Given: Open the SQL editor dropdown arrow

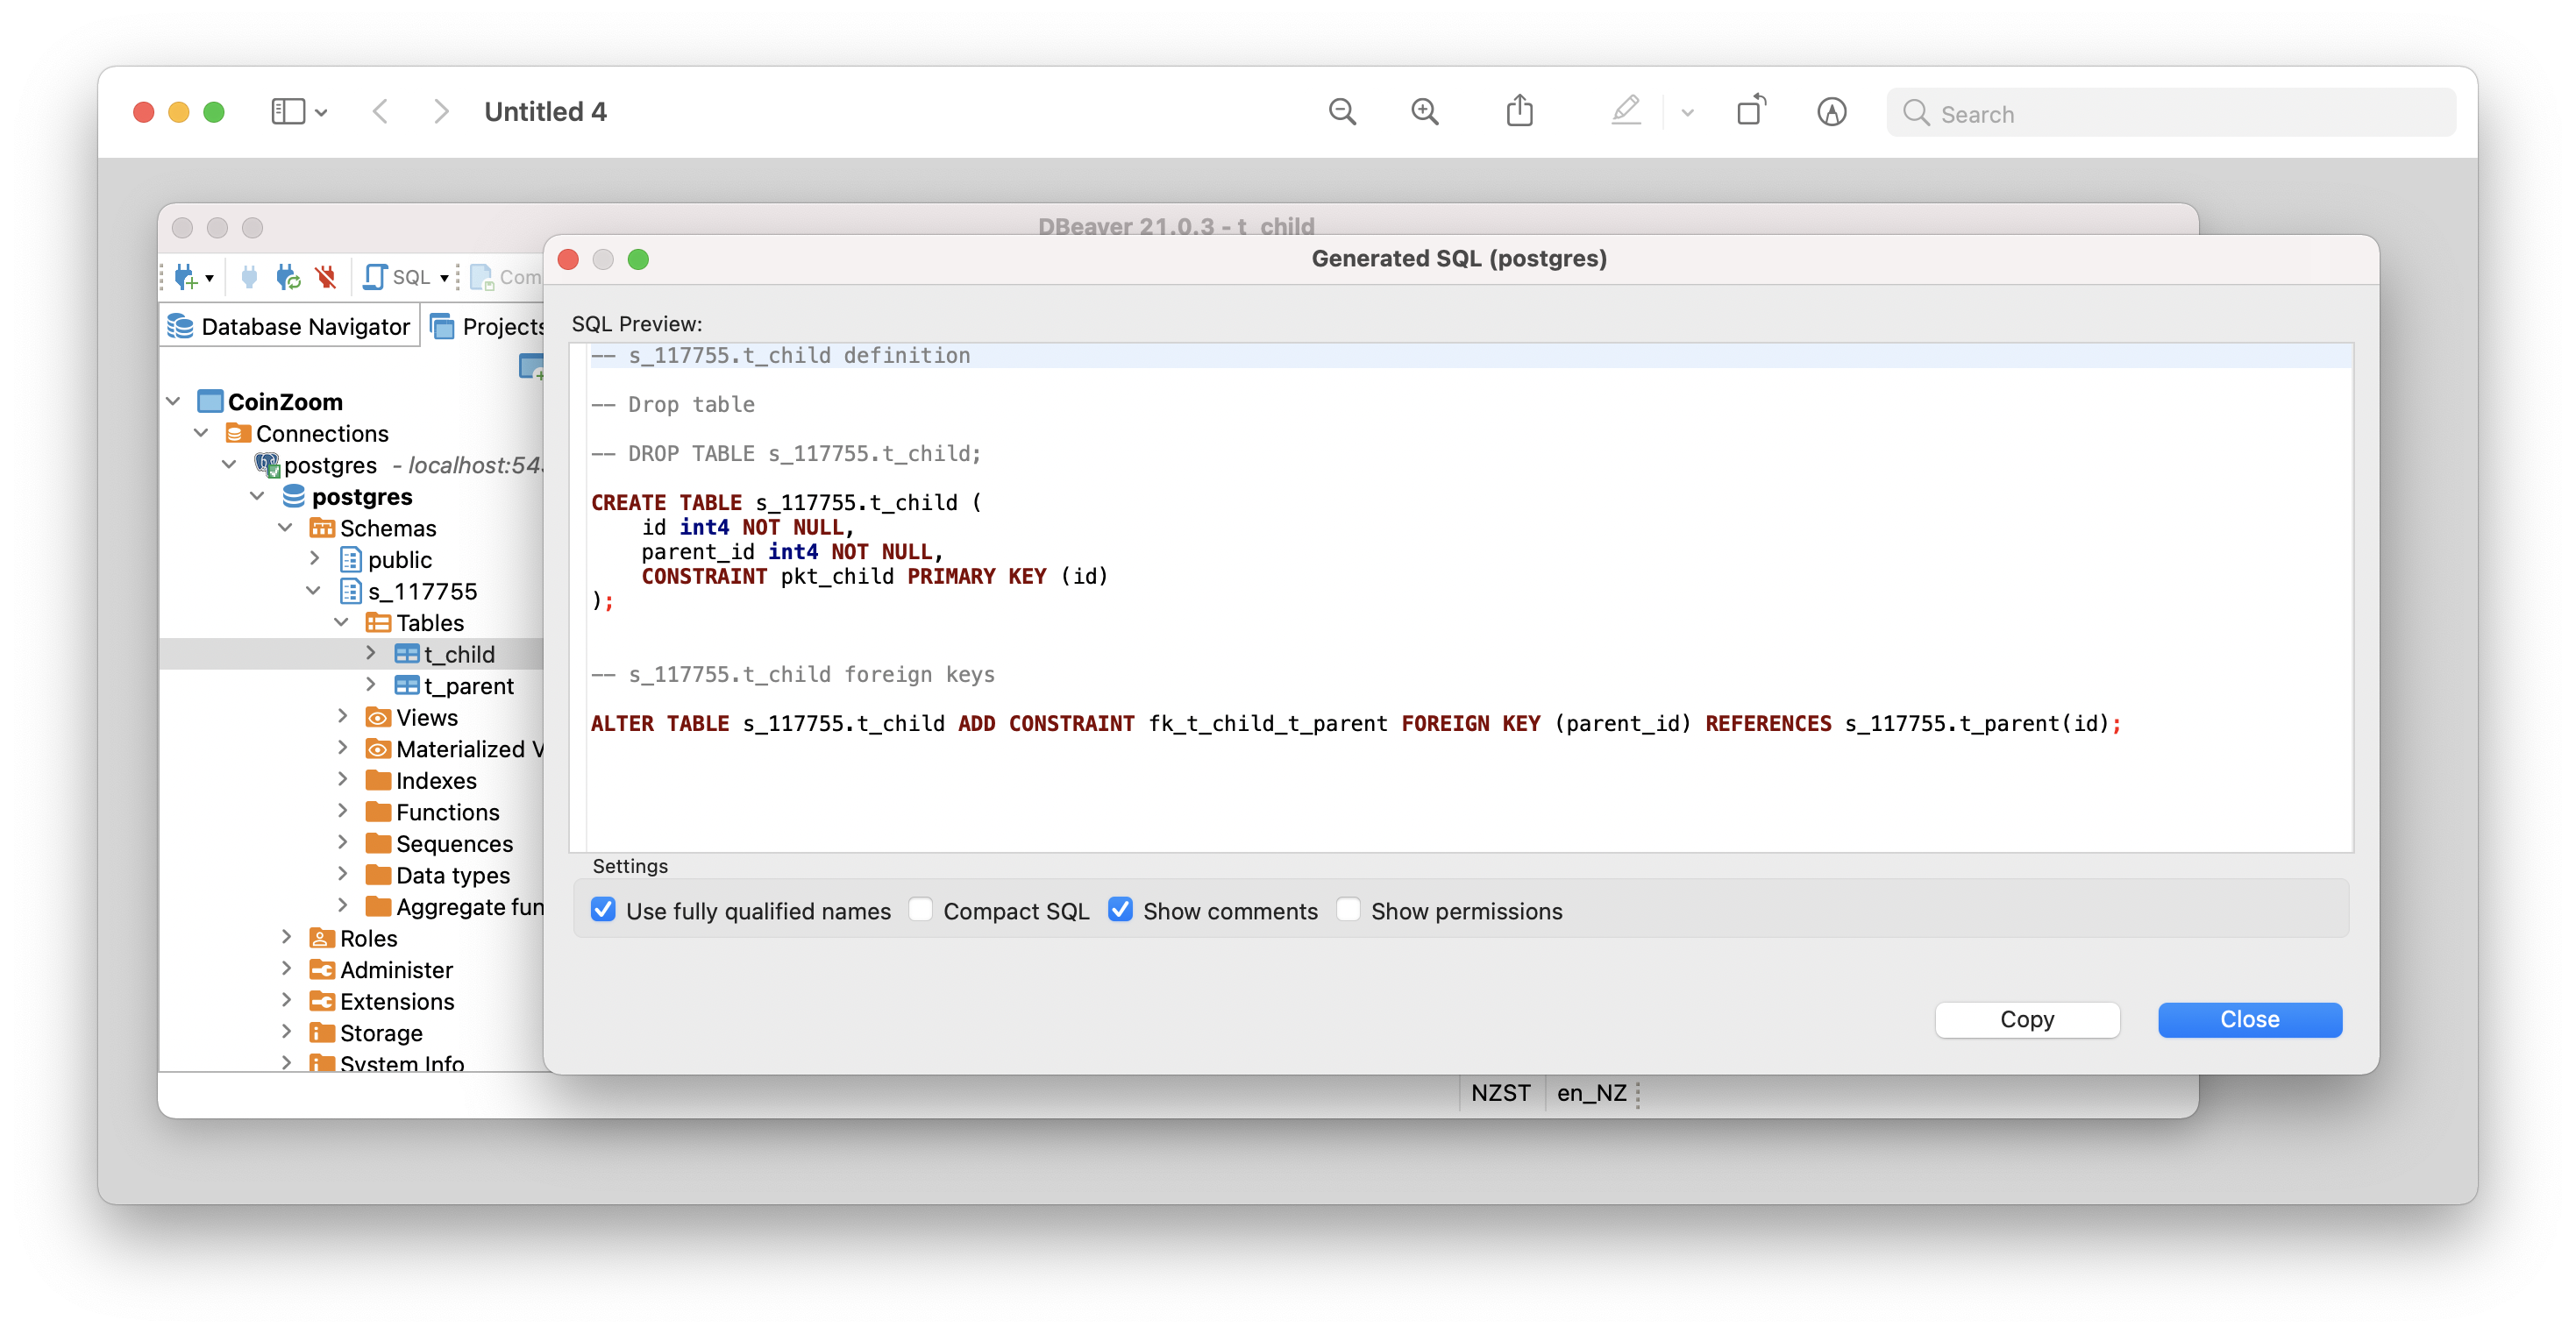Looking at the screenshot, I should click(444, 278).
